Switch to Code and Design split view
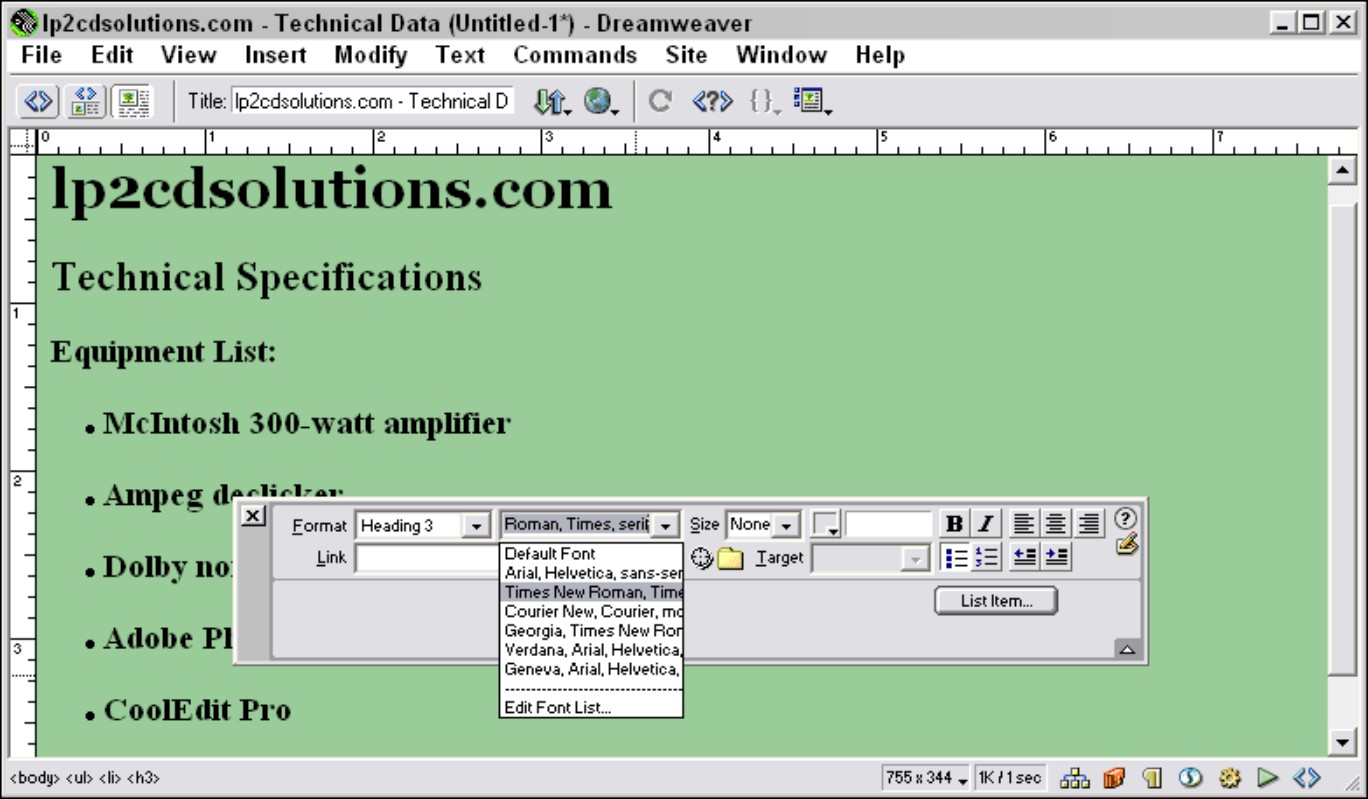 point(85,101)
